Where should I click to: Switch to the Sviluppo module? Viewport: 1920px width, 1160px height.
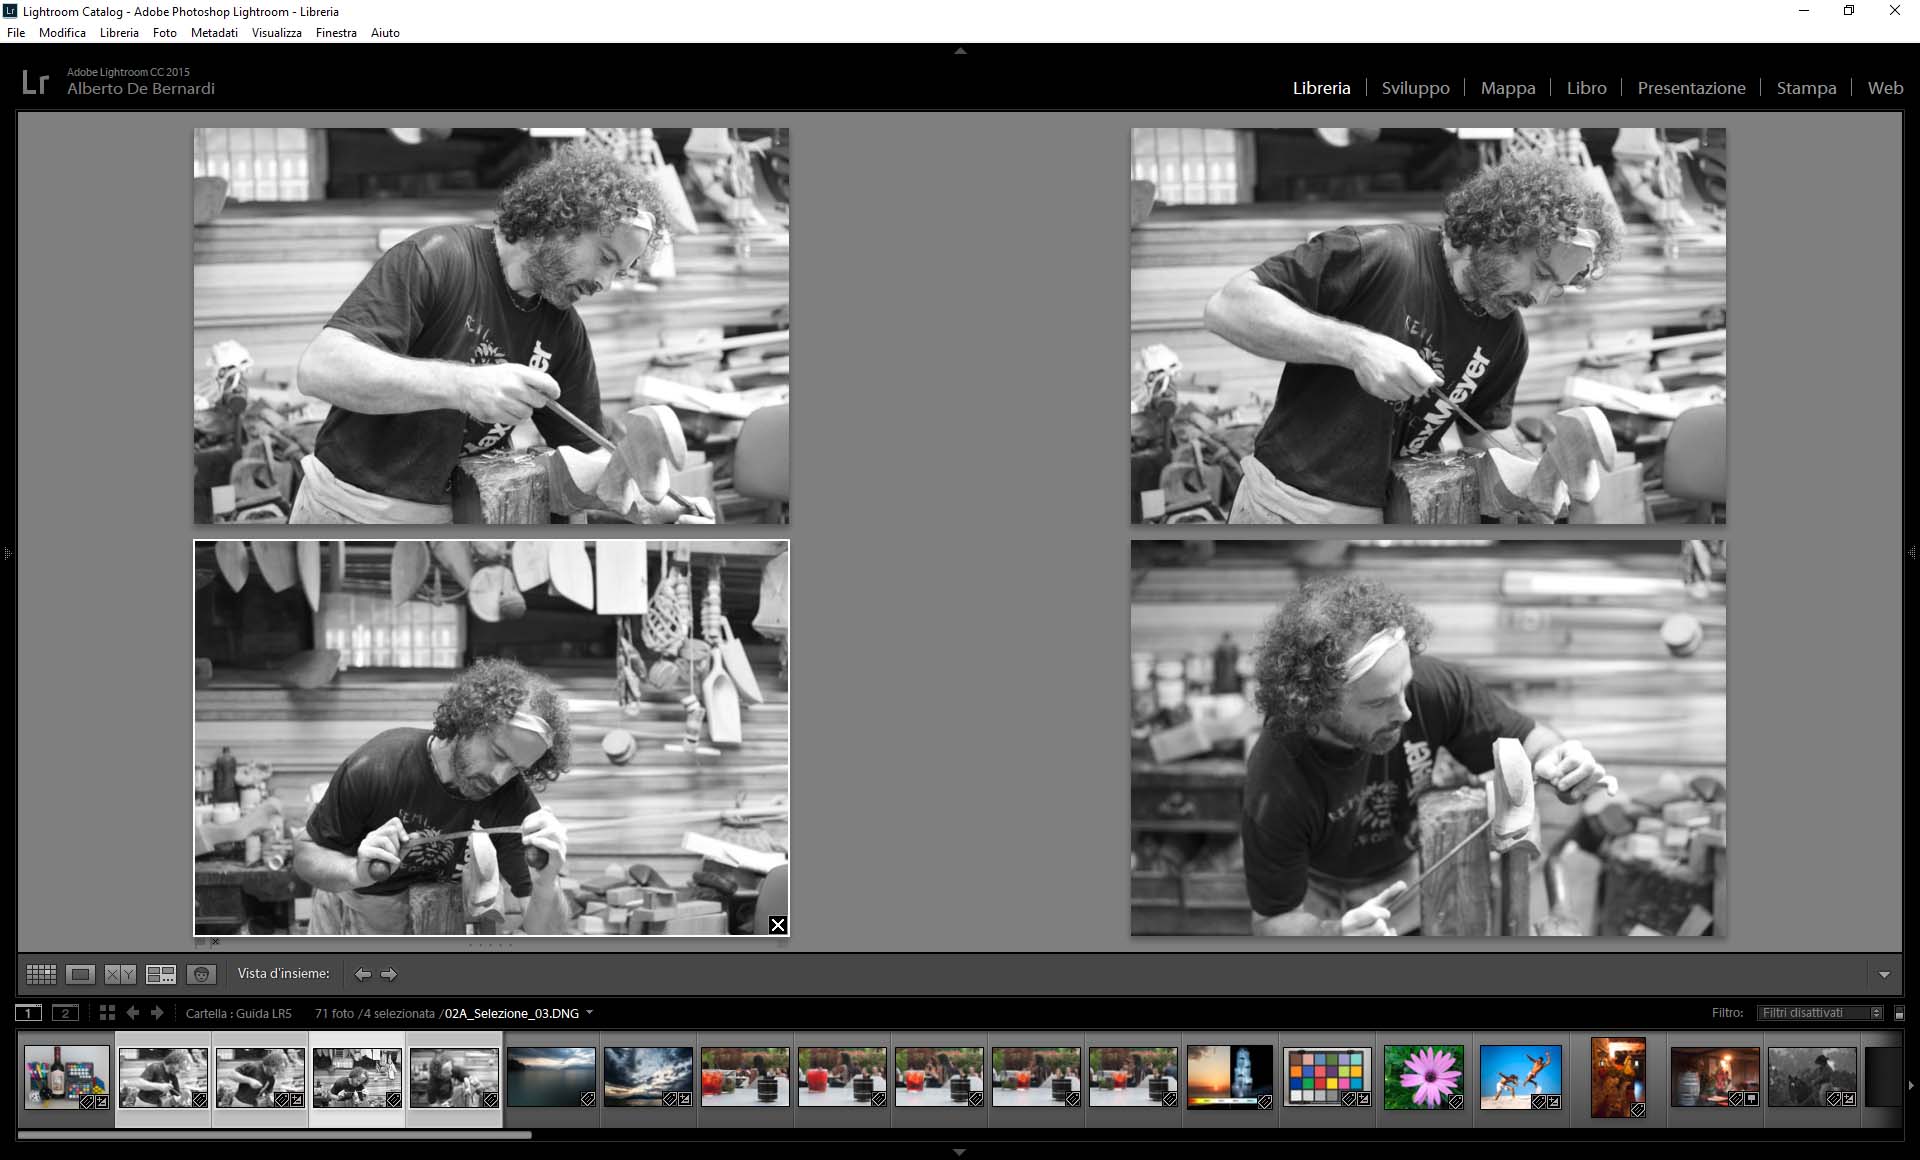1415,88
